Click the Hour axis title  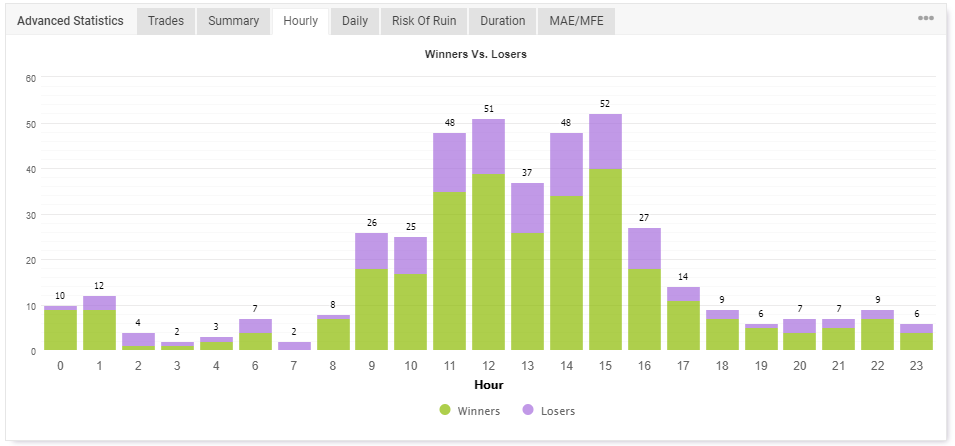(488, 385)
